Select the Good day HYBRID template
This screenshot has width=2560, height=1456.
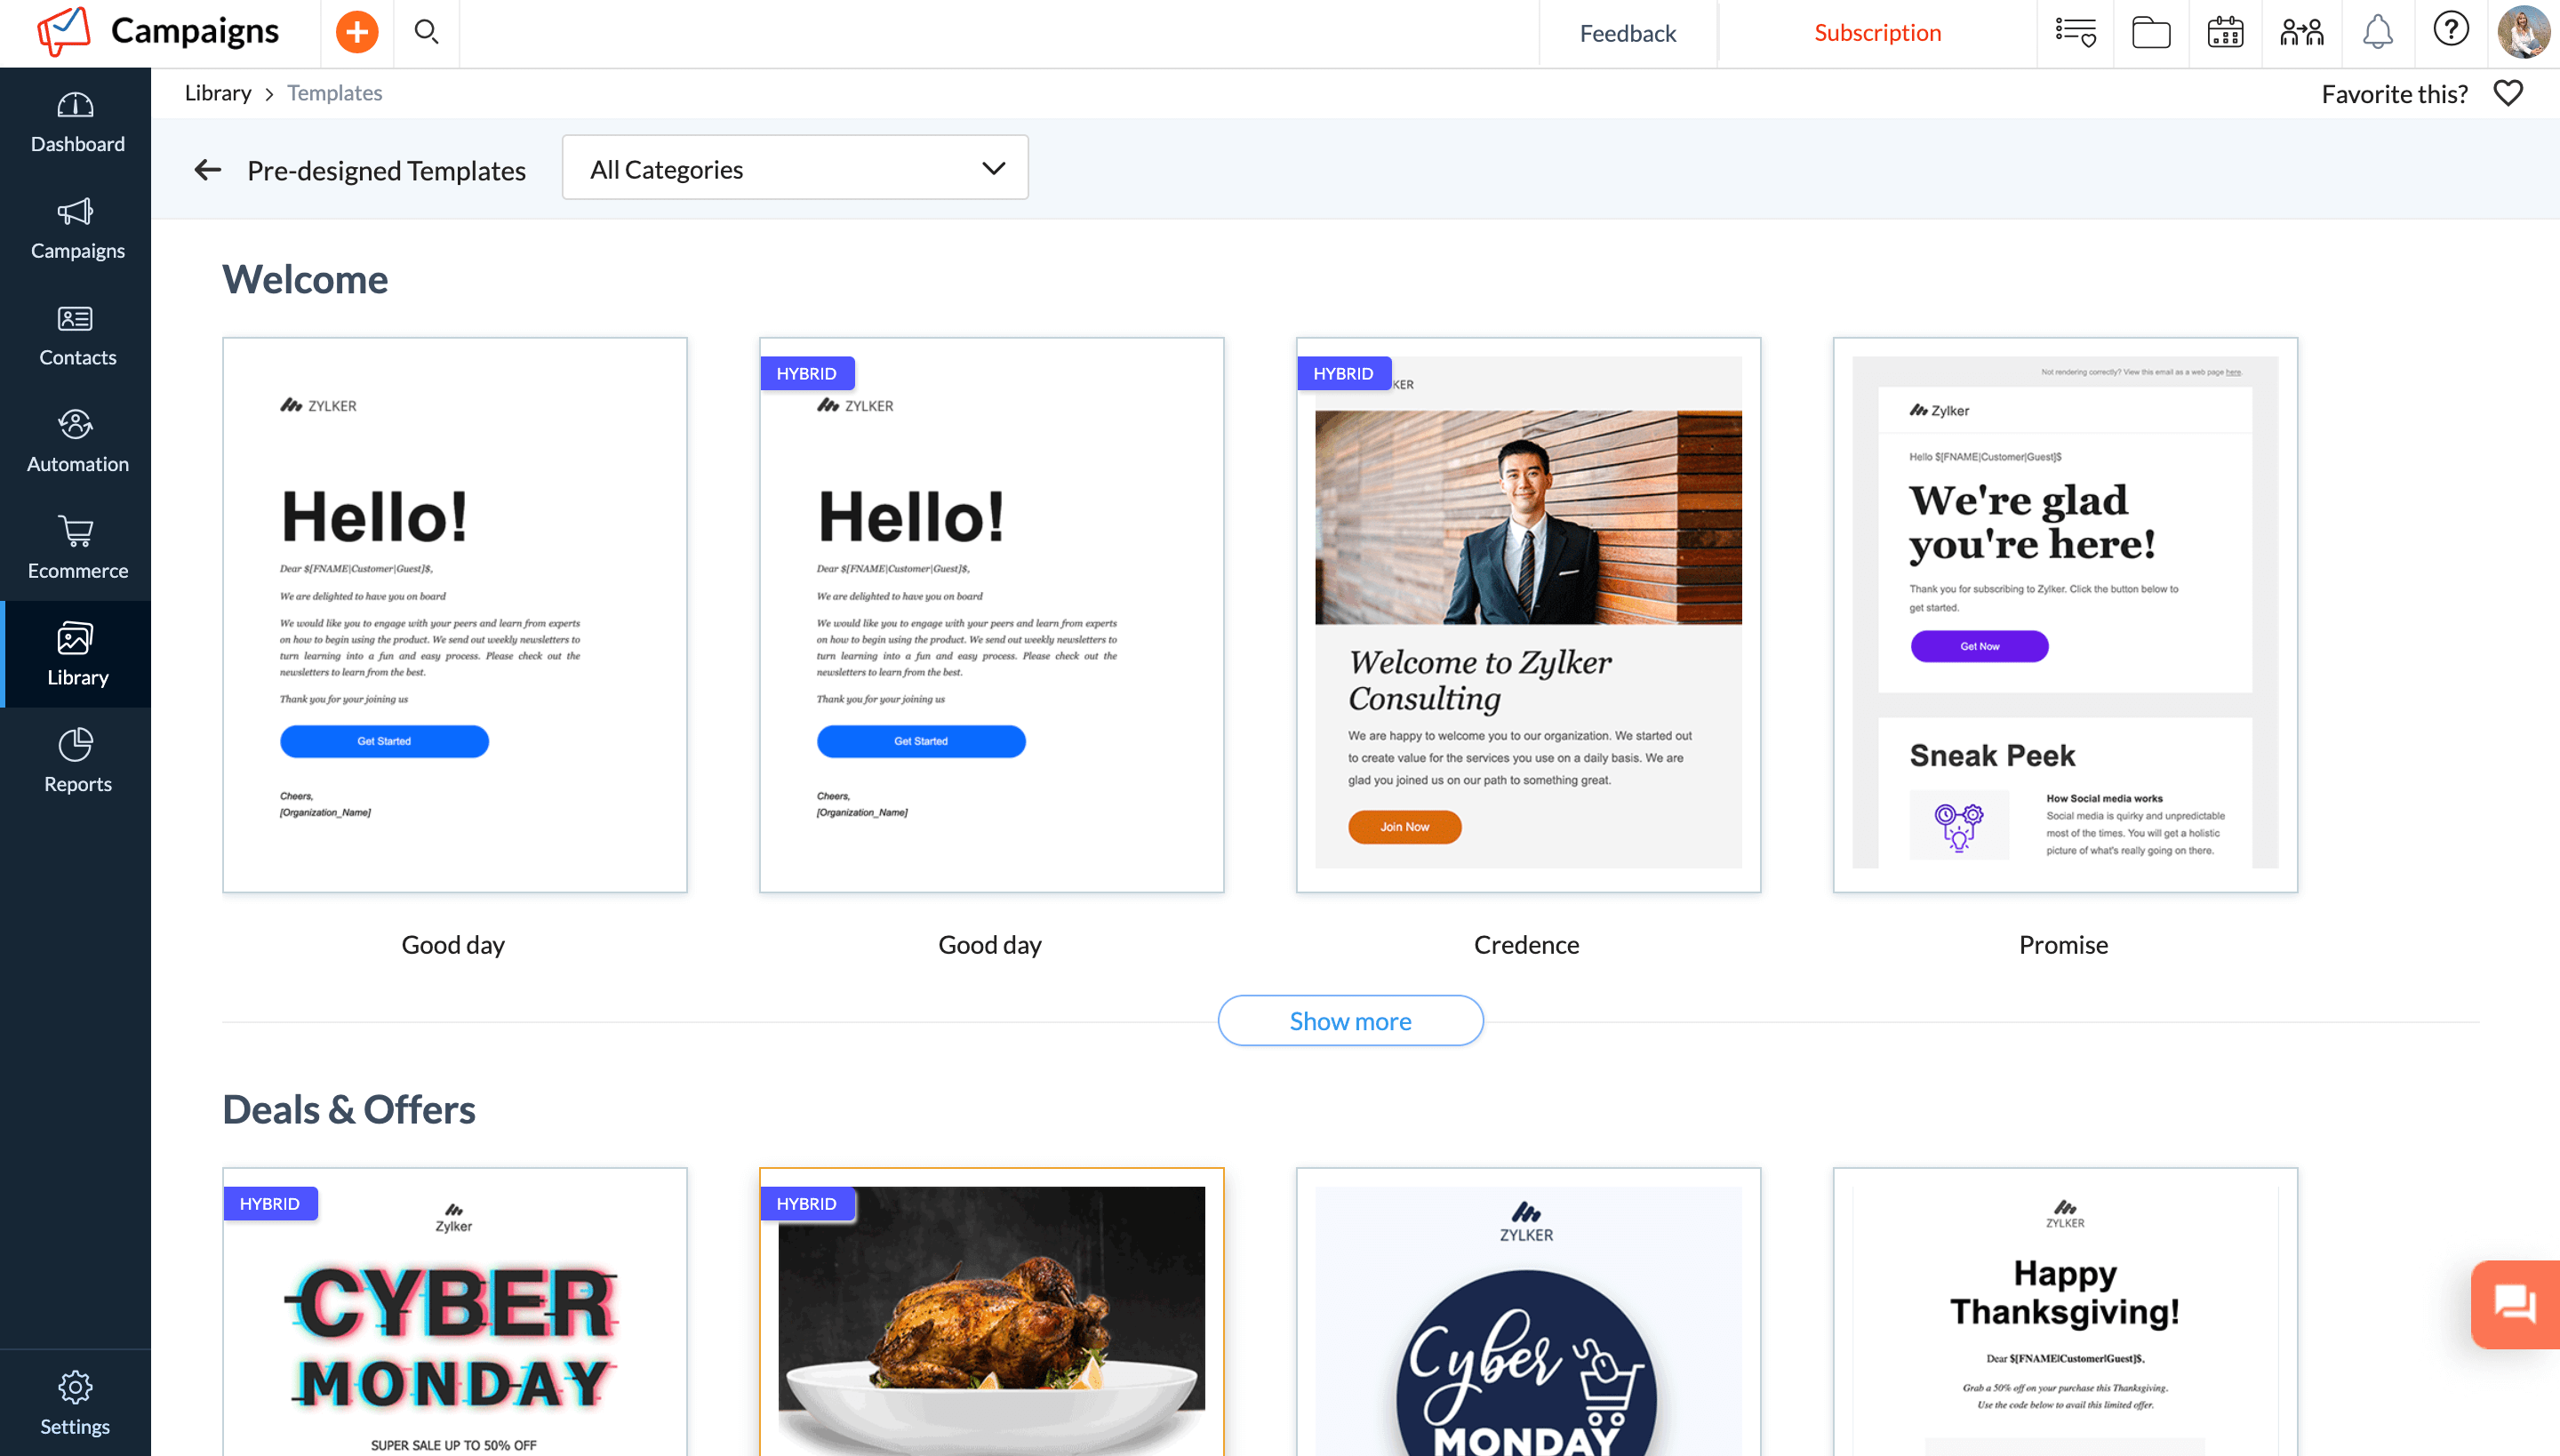coord(990,613)
